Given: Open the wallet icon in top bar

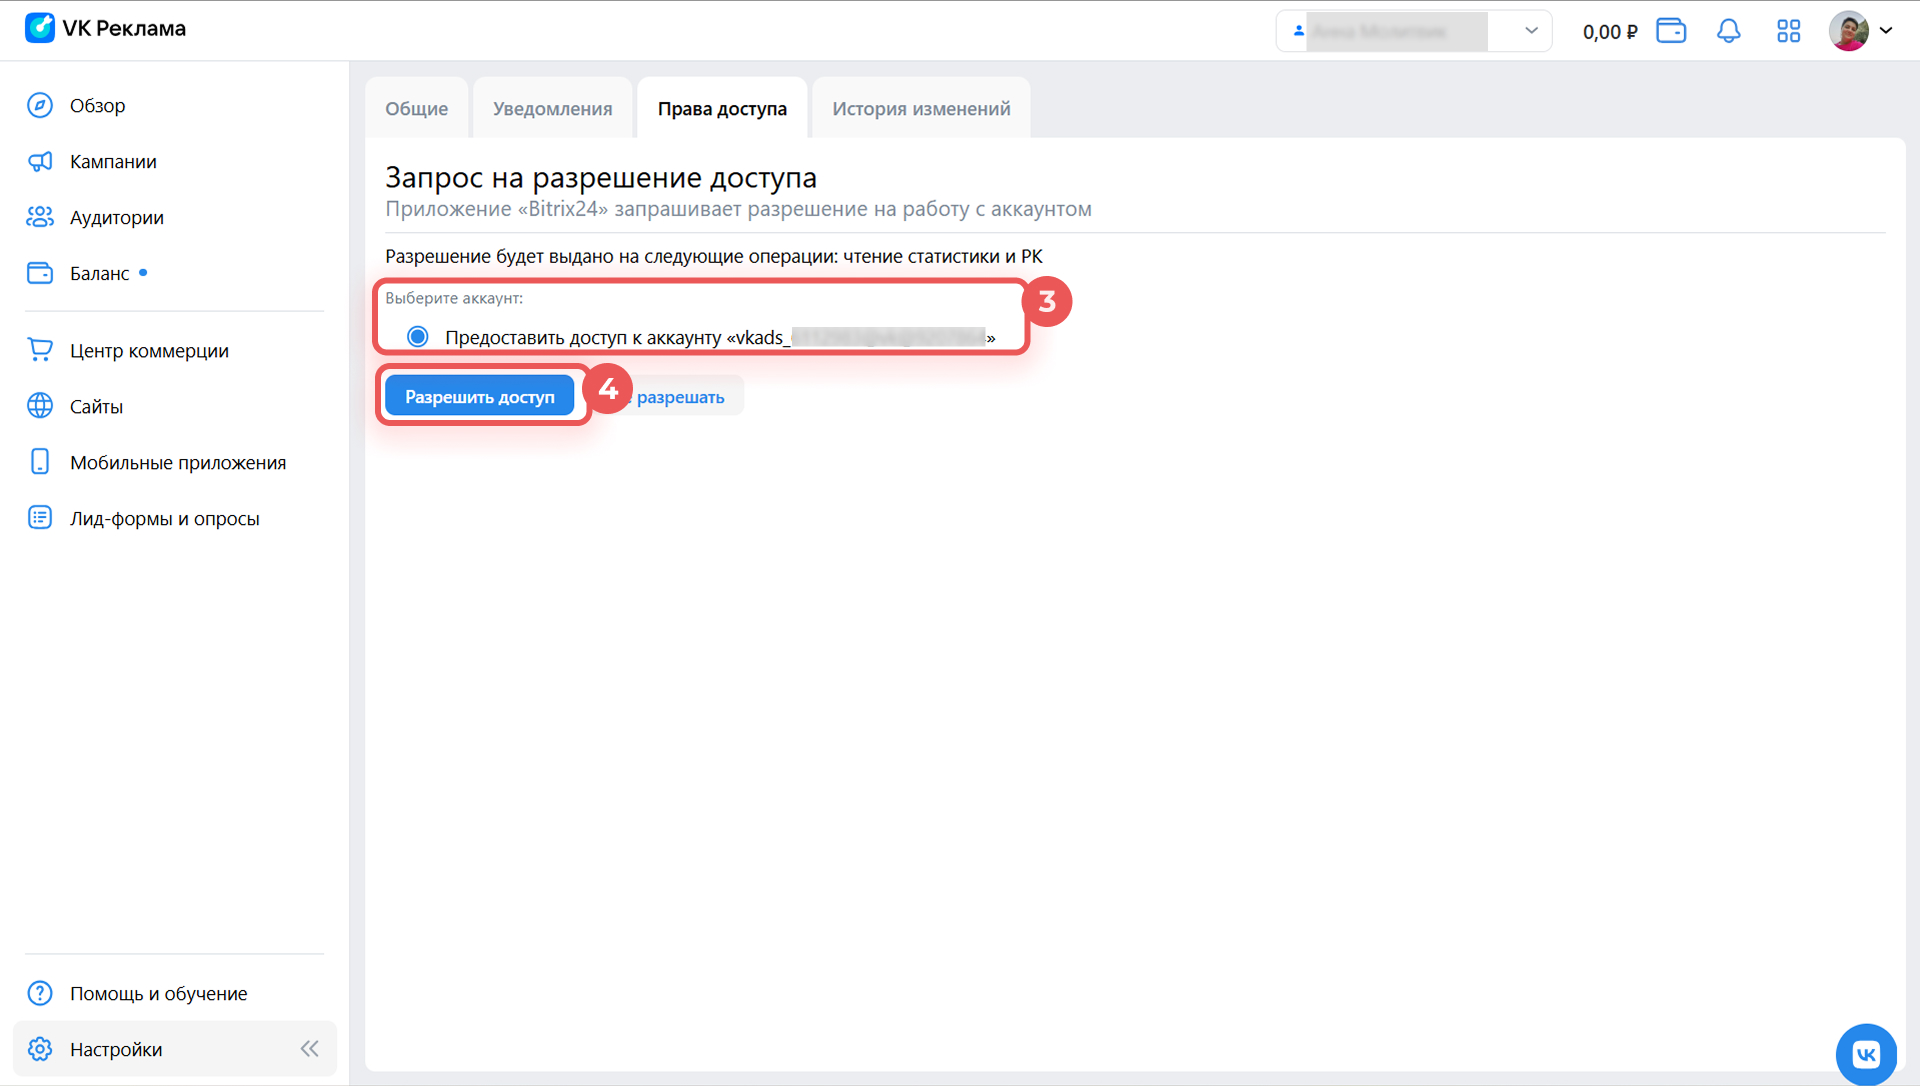Looking at the screenshot, I should [x=1671, y=31].
